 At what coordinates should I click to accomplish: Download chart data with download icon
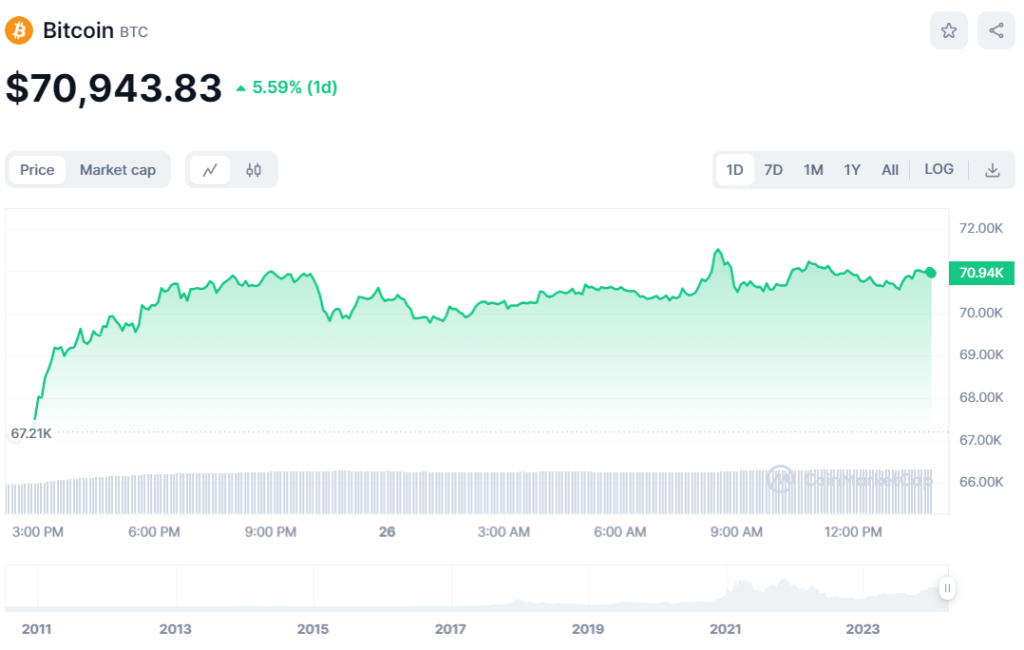pos(992,170)
